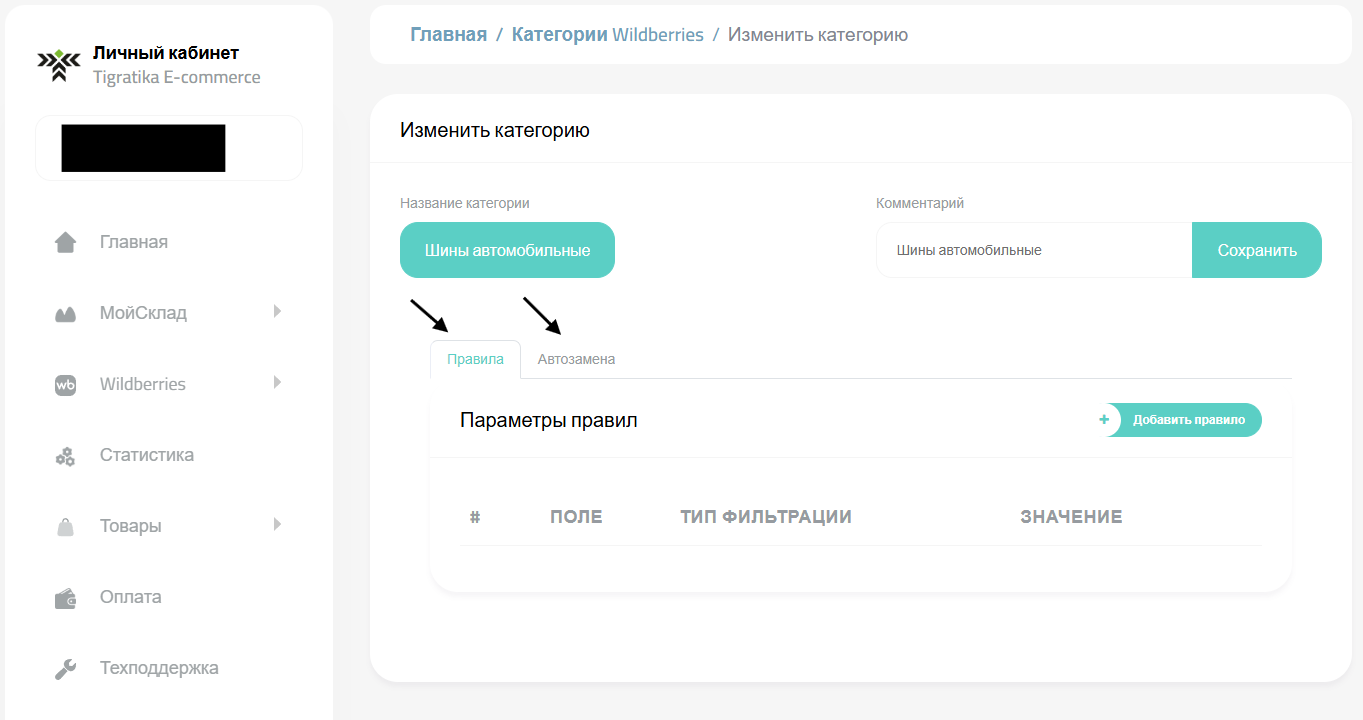Open Wildberries in the sidebar menu

tap(143, 384)
